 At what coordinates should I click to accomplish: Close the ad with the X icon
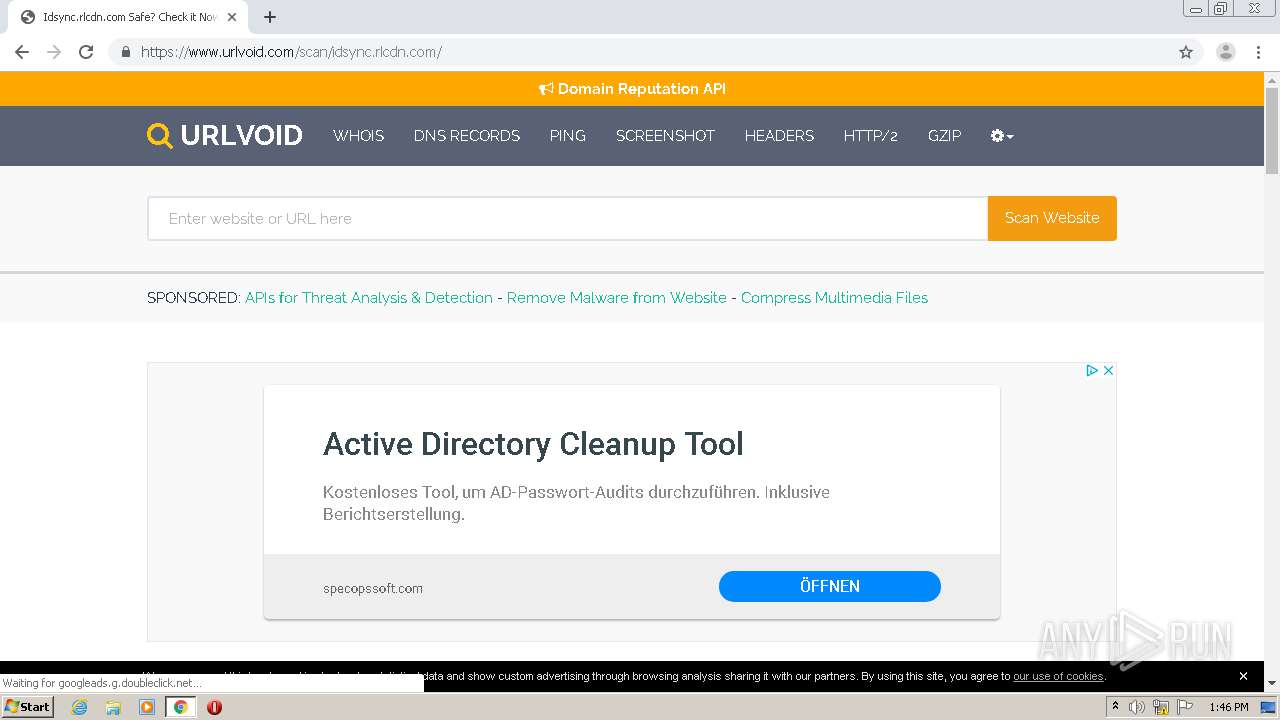(1108, 370)
